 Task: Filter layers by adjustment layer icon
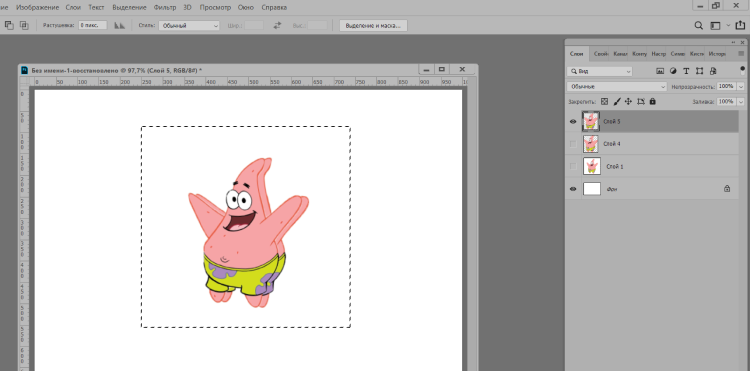[673, 71]
